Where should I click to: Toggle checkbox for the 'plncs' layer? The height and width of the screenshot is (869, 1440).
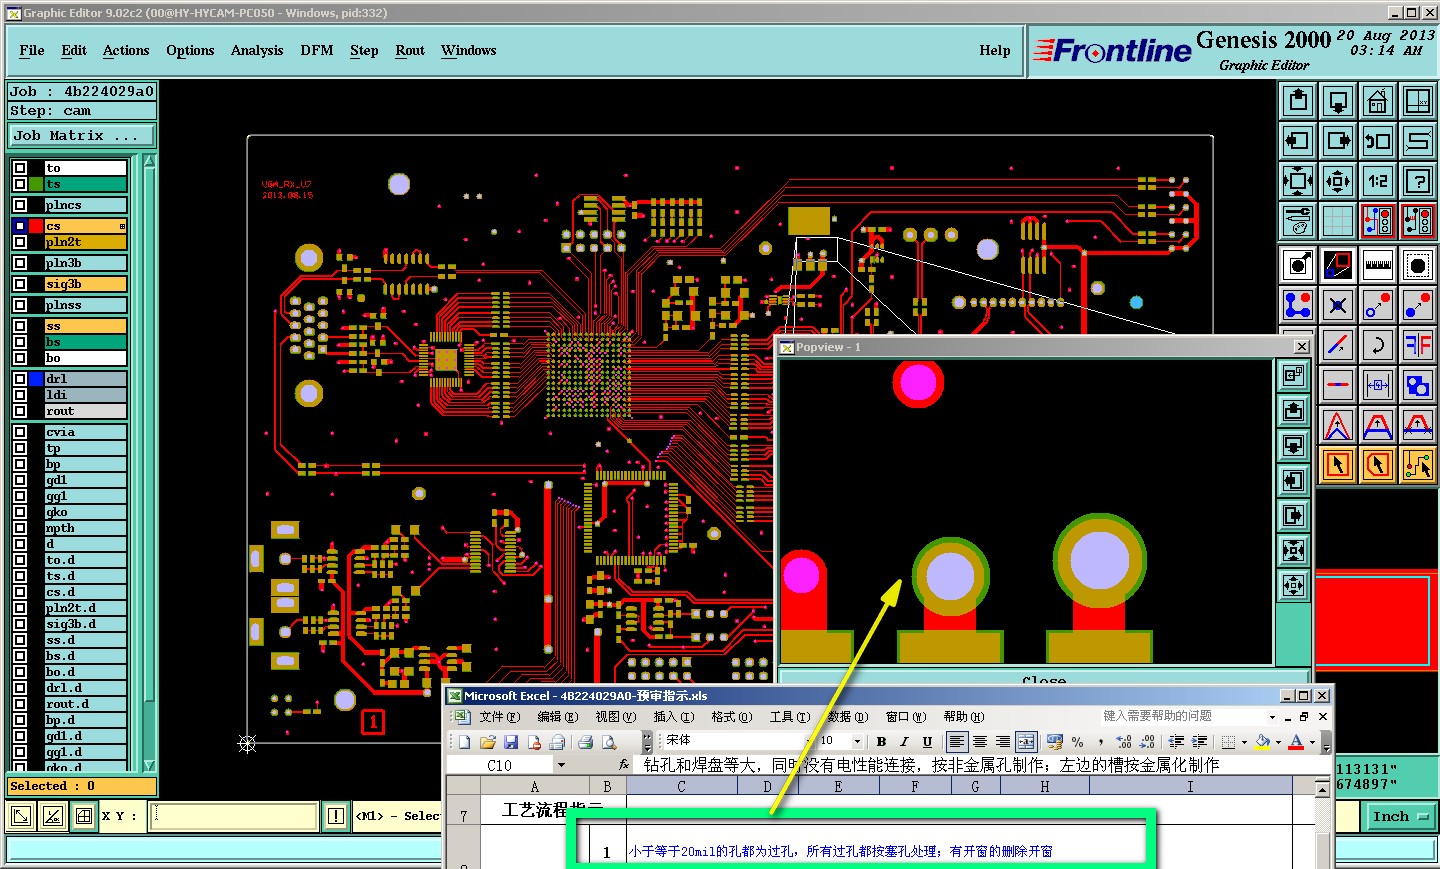pos(20,205)
